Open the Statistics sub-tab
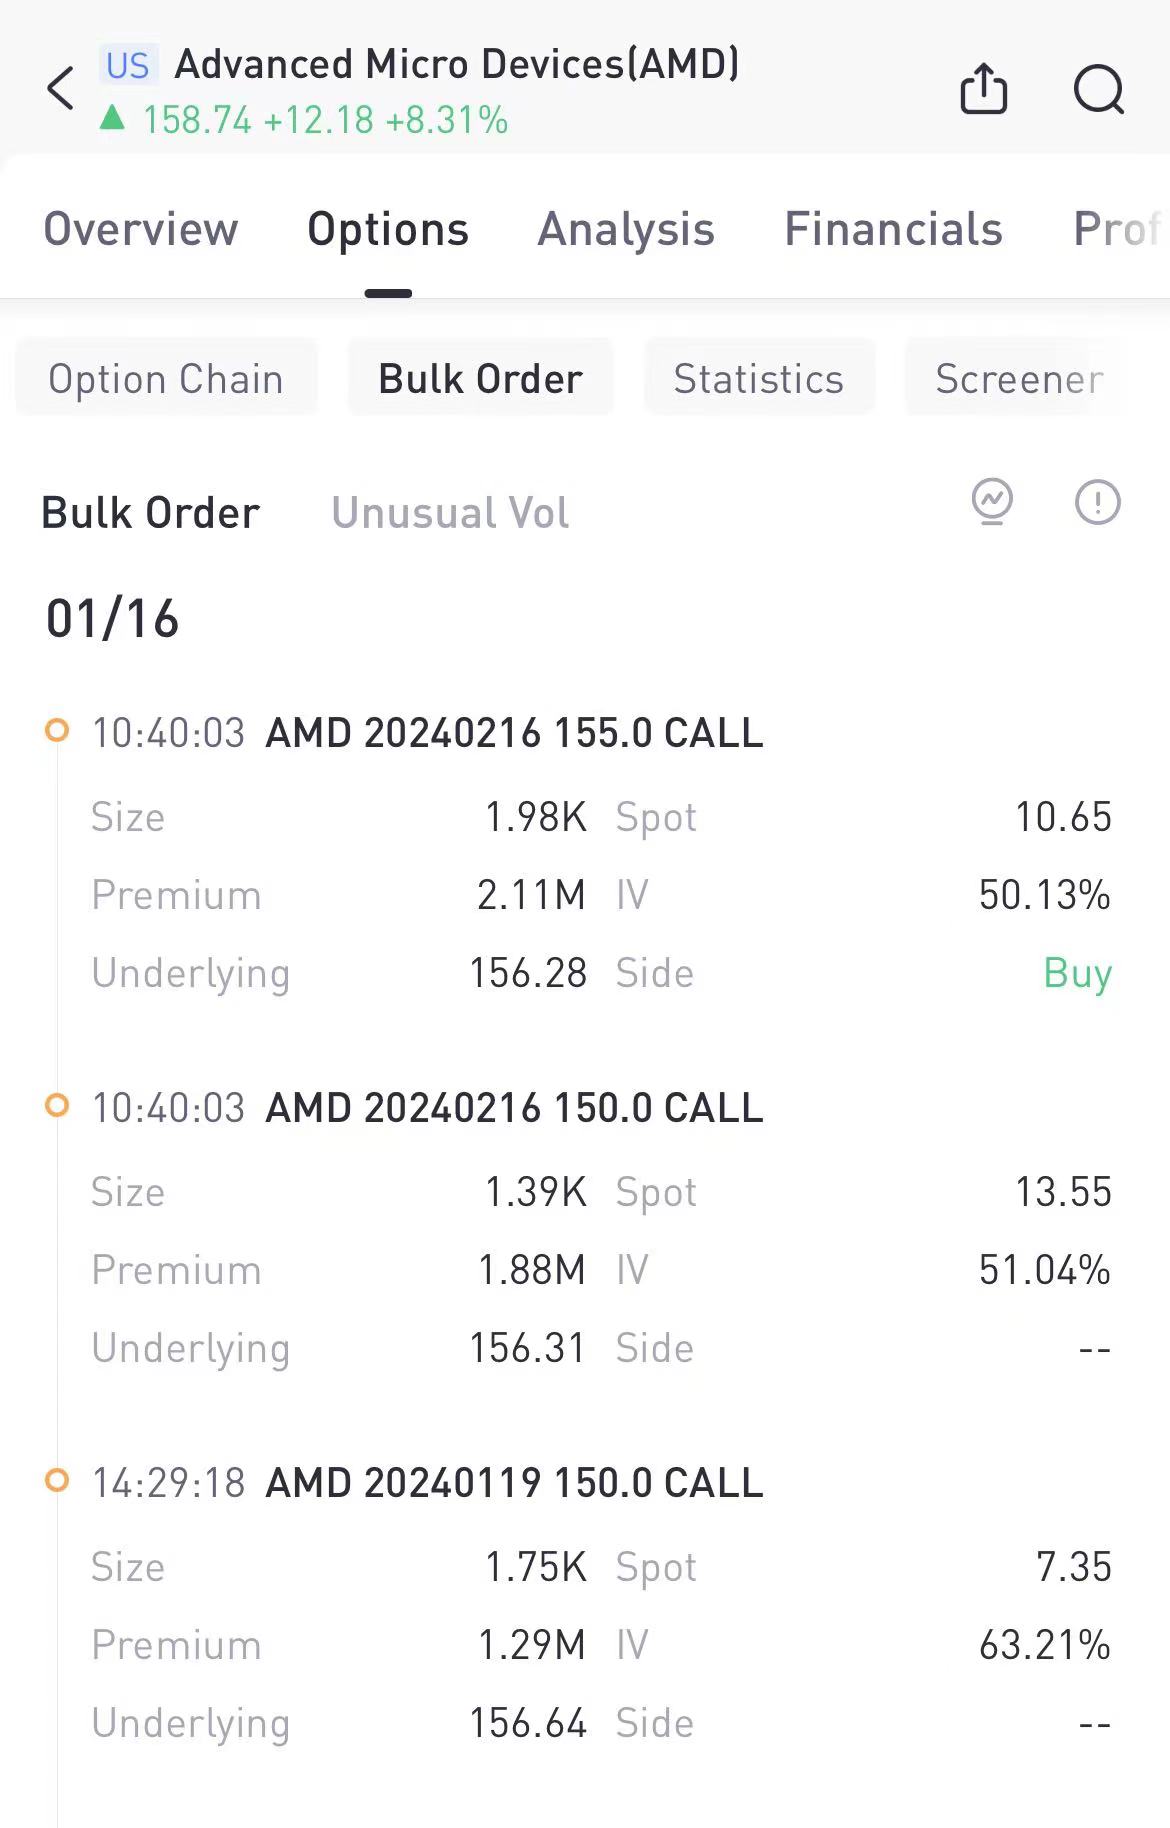 pos(759,379)
